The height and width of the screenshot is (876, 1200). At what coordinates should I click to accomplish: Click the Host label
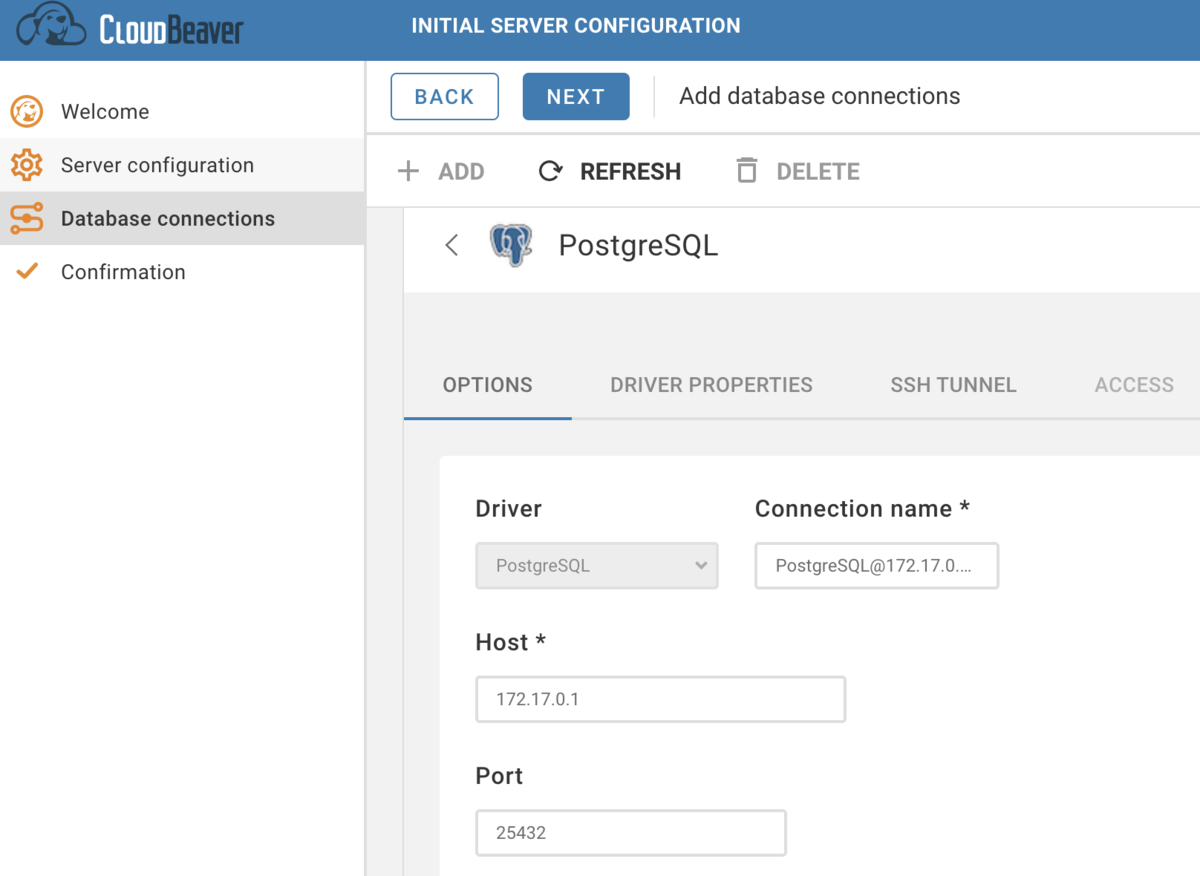pyautogui.click(x=510, y=642)
